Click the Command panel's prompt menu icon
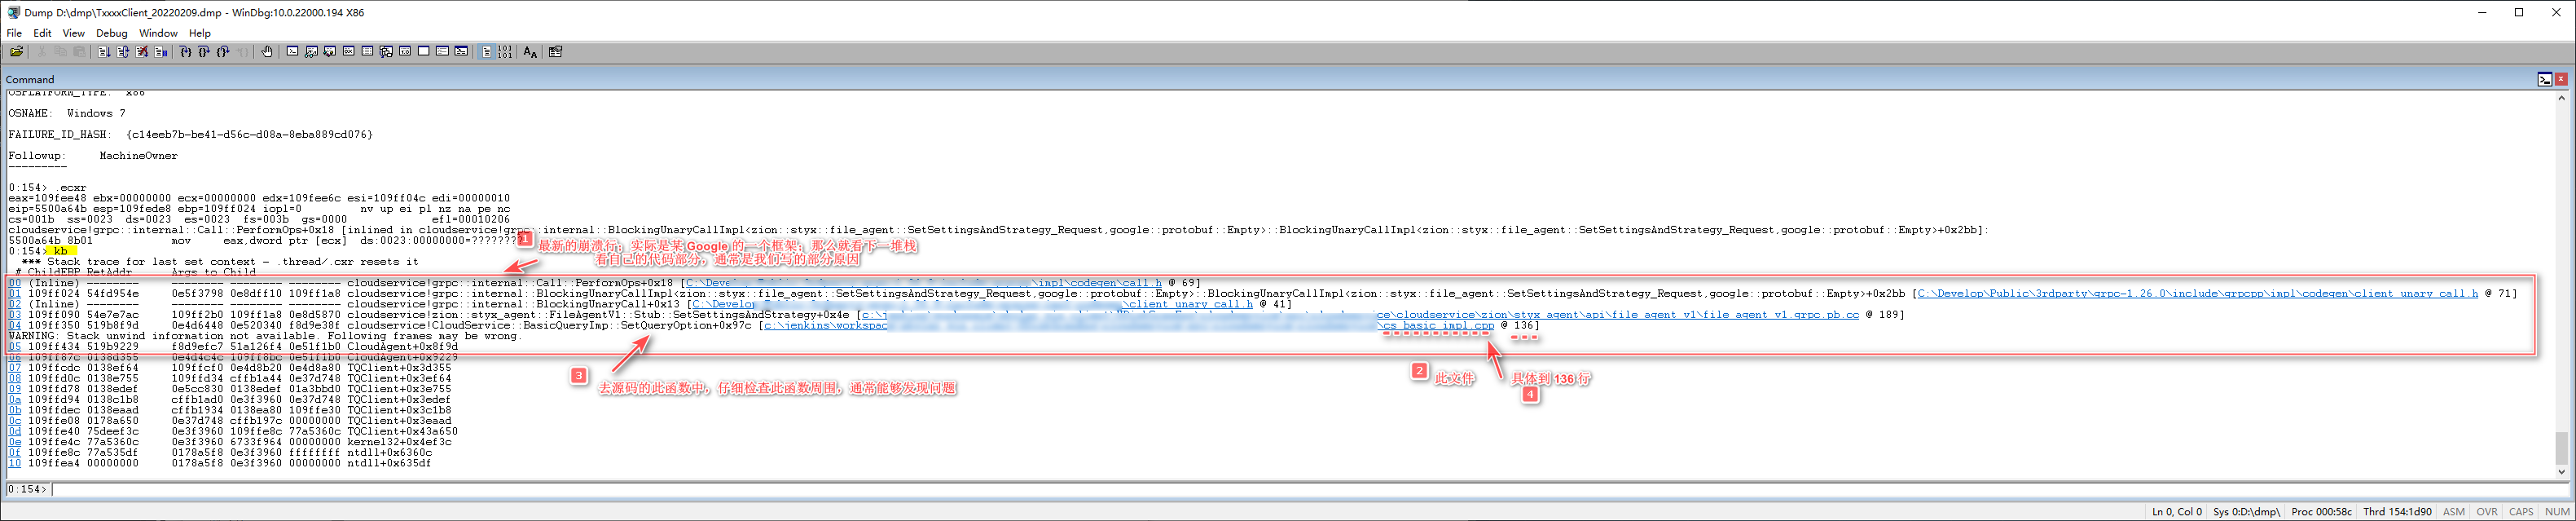The image size is (2576, 521). (2544, 79)
